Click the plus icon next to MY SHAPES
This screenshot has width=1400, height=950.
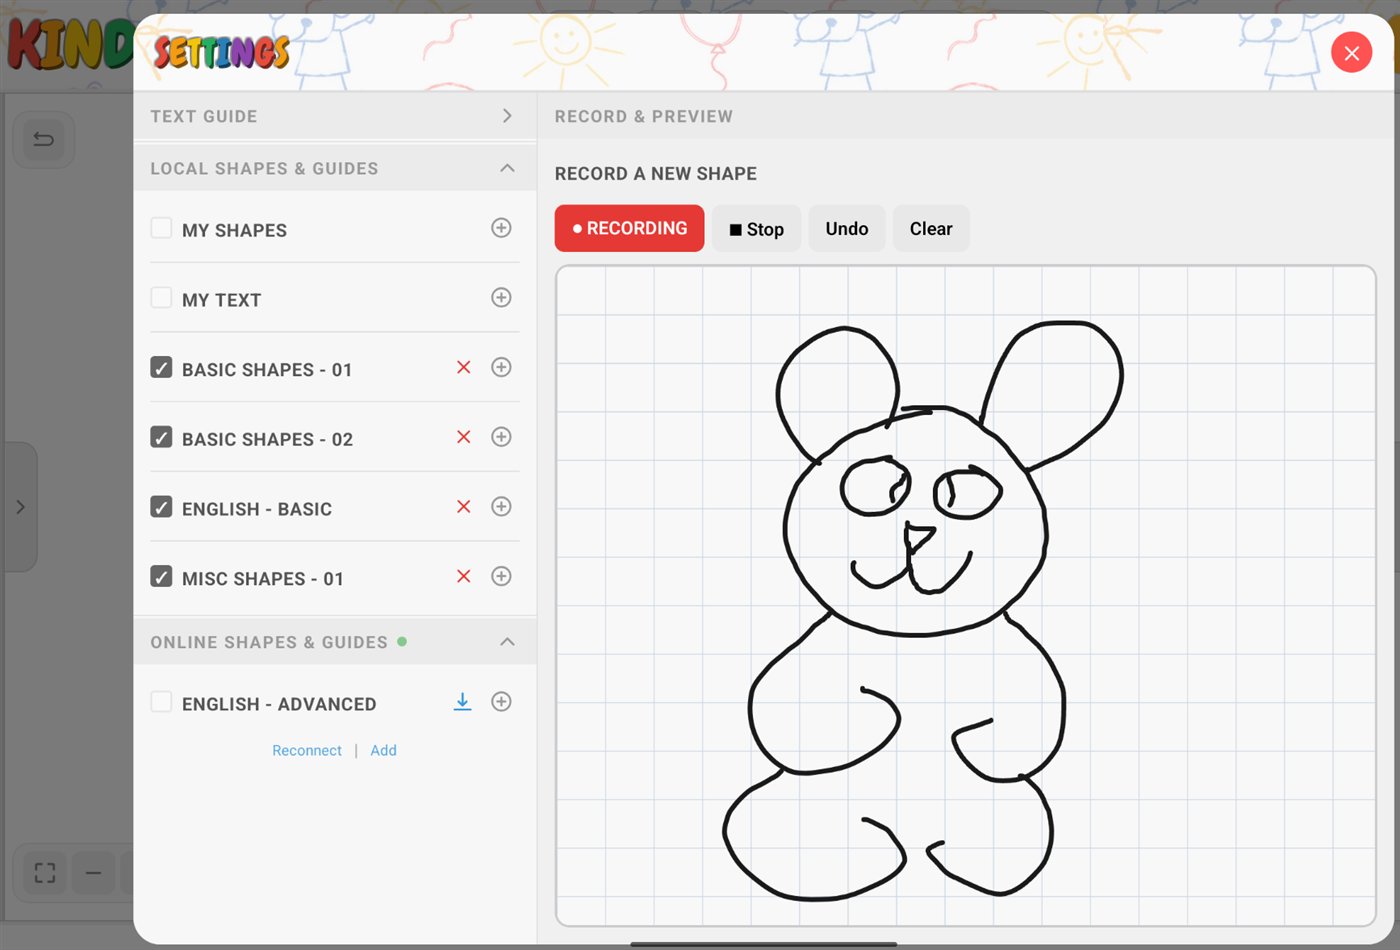[x=502, y=228]
